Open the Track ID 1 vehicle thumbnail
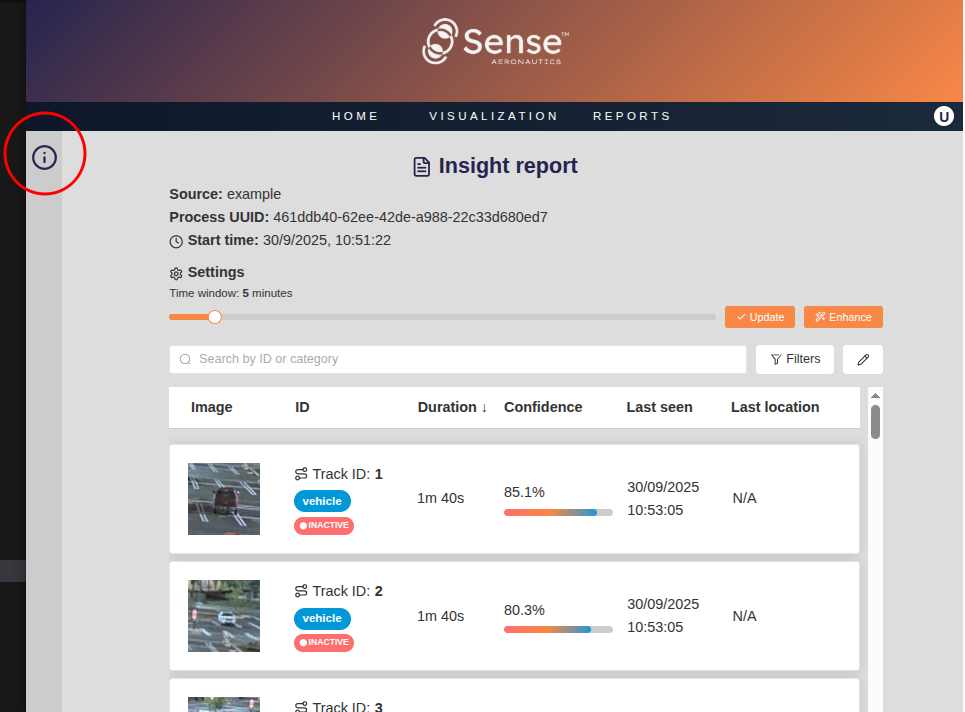This screenshot has height=712, width=965. (x=224, y=499)
